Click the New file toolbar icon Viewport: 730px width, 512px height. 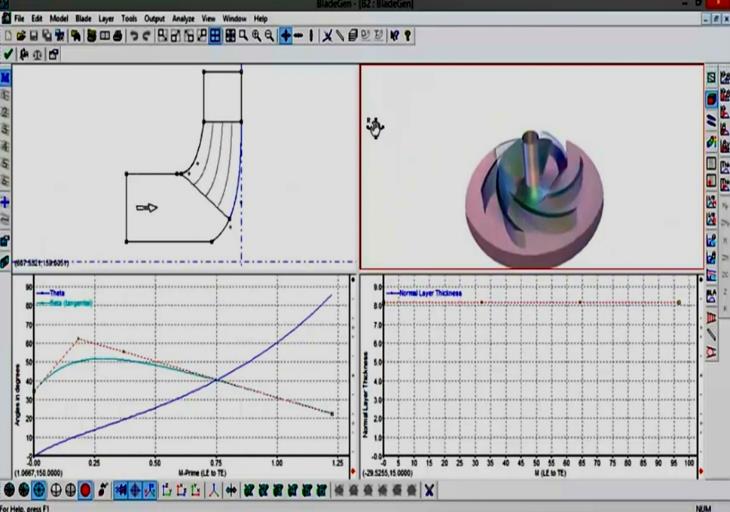pos(8,36)
